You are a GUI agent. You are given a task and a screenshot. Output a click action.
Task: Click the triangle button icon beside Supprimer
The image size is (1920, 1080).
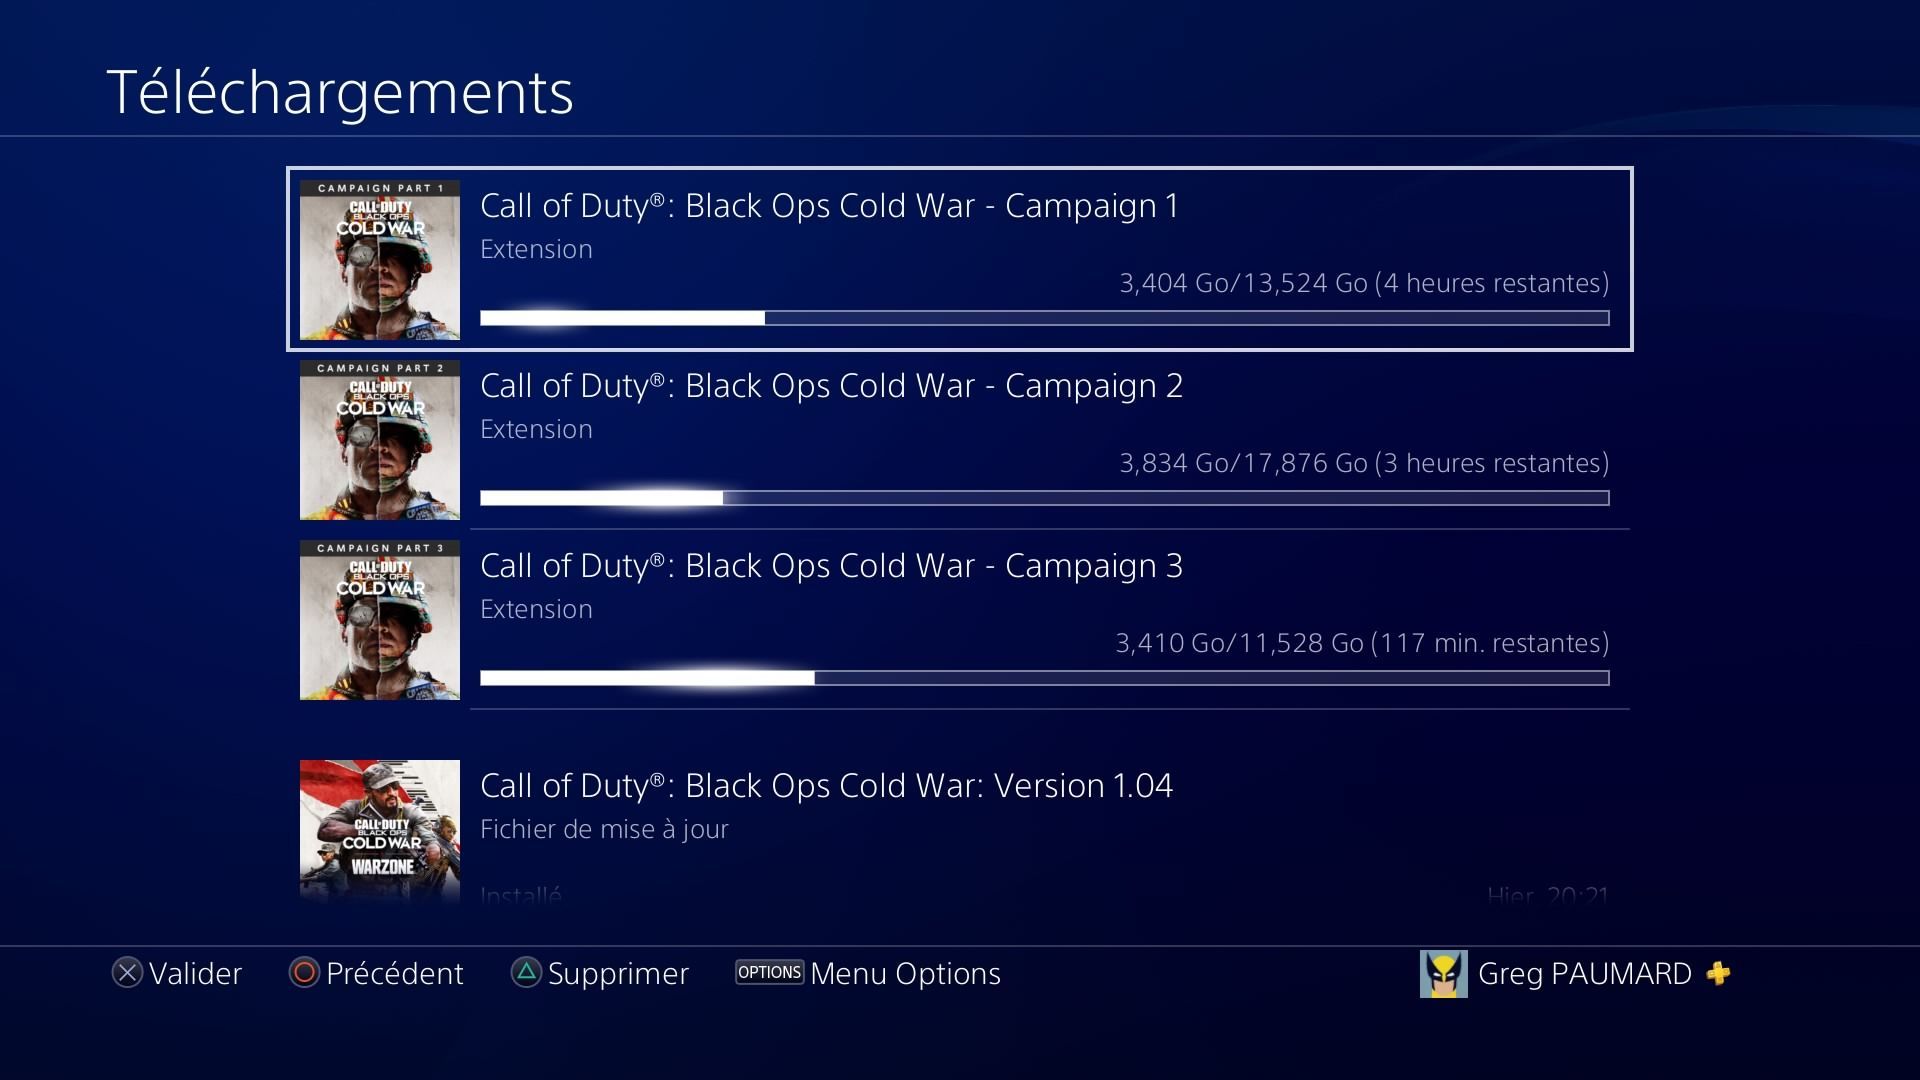(x=526, y=972)
